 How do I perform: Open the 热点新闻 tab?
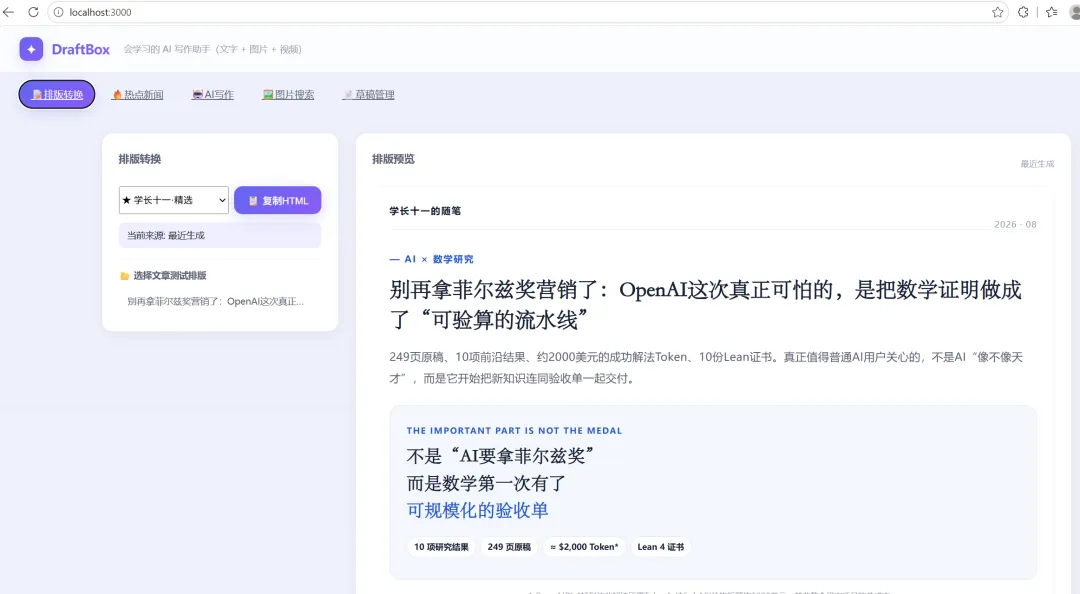pos(138,94)
